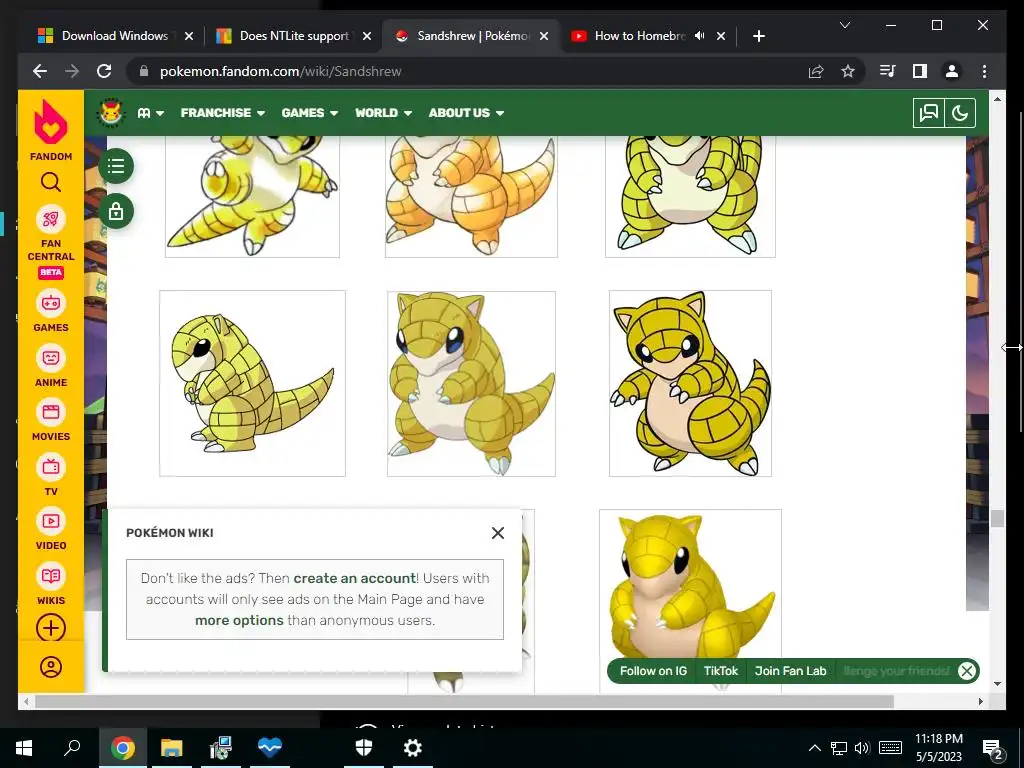Expand the ABOUT US menu
Screen dimensions: 1024x768
[x=466, y=113]
